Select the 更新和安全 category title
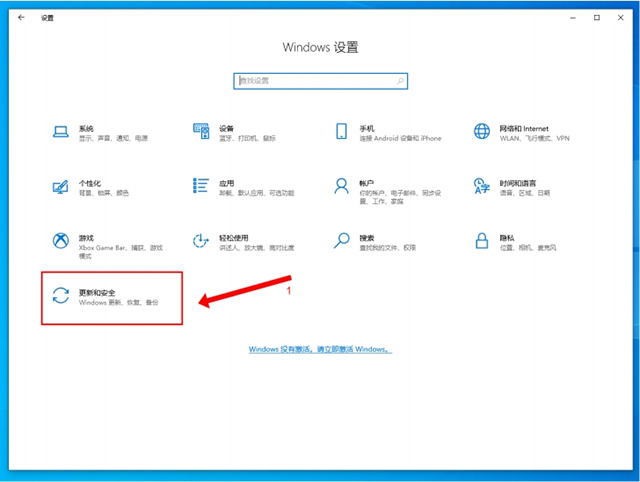640x482 pixels. pyautogui.click(x=97, y=293)
